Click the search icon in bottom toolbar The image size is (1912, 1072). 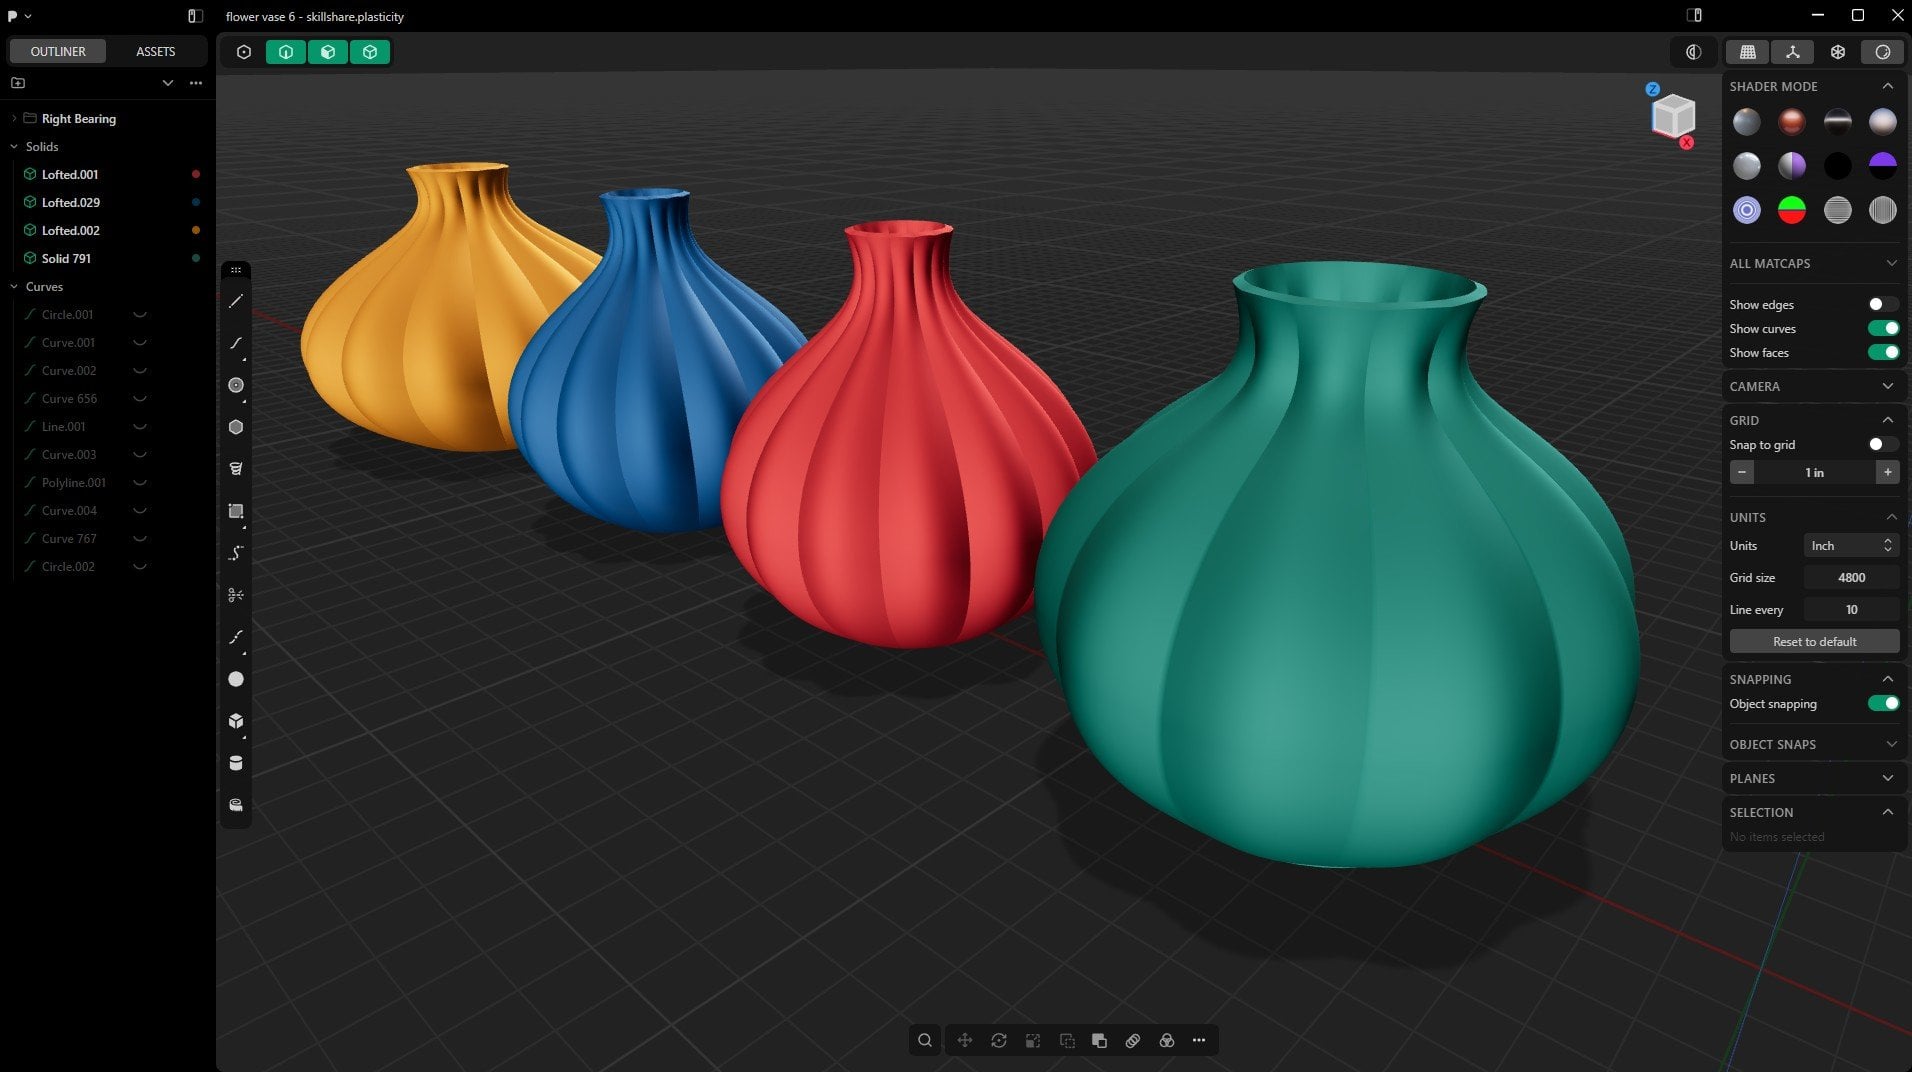[925, 1040]
